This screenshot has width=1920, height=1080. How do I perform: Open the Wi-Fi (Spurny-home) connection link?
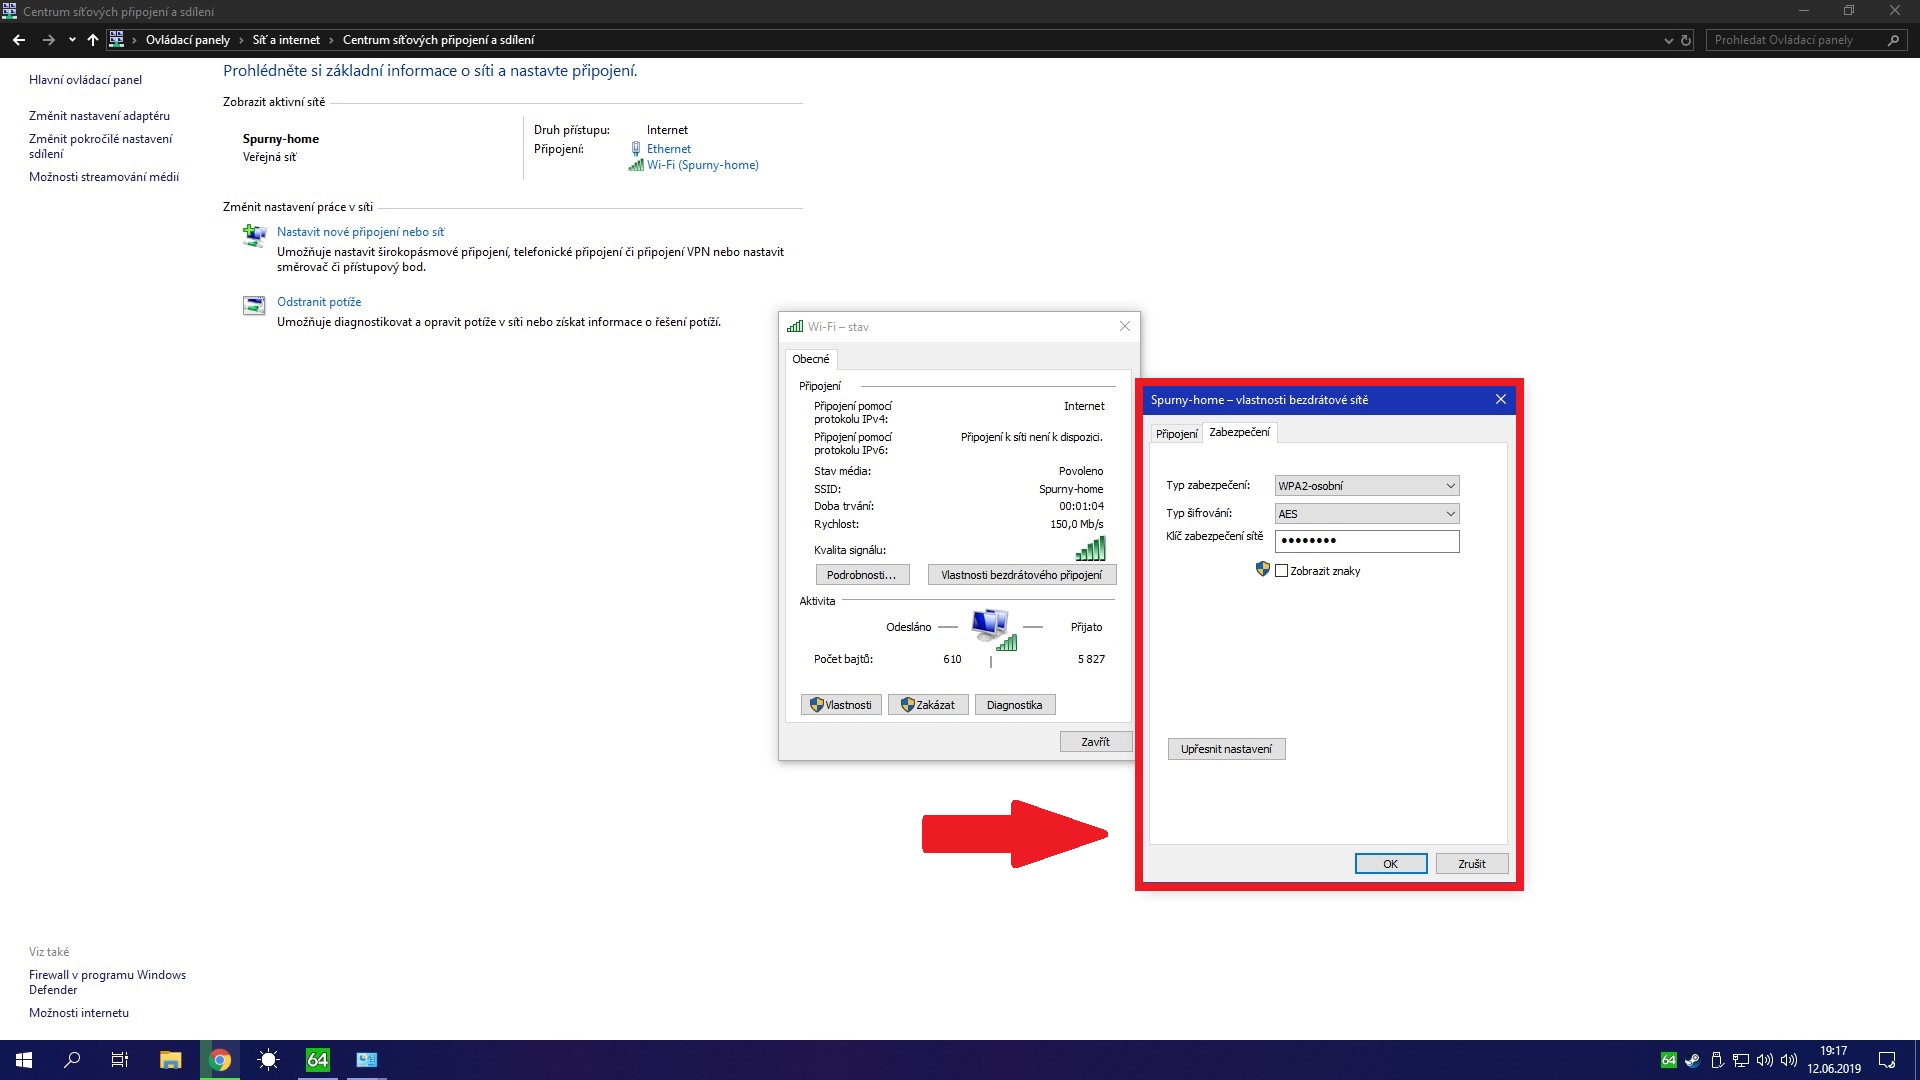point(702,165)
